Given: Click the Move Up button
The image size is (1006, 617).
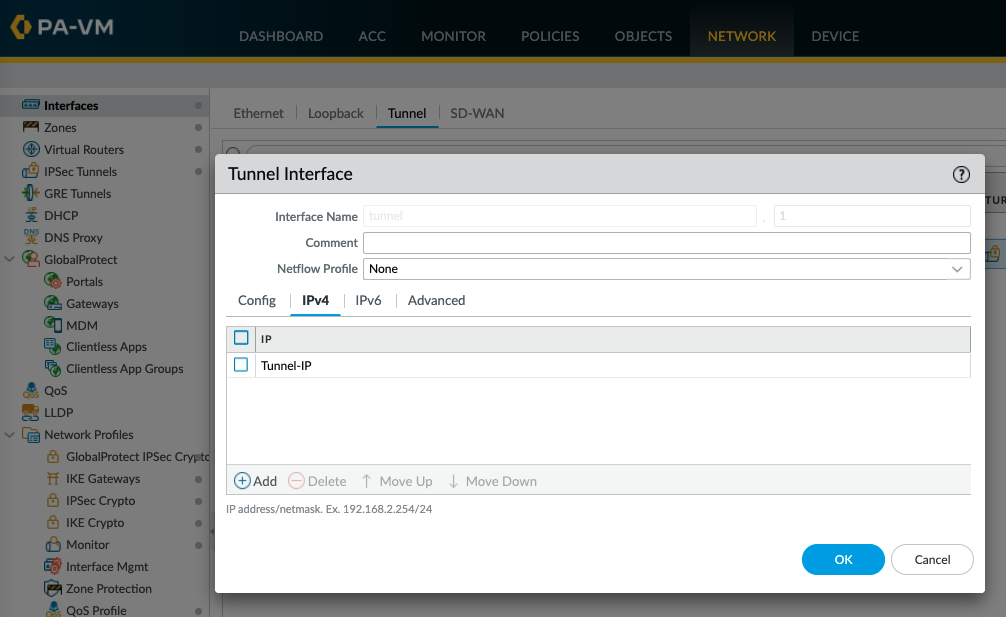Looking at the screenshot, I should (396, 481).
